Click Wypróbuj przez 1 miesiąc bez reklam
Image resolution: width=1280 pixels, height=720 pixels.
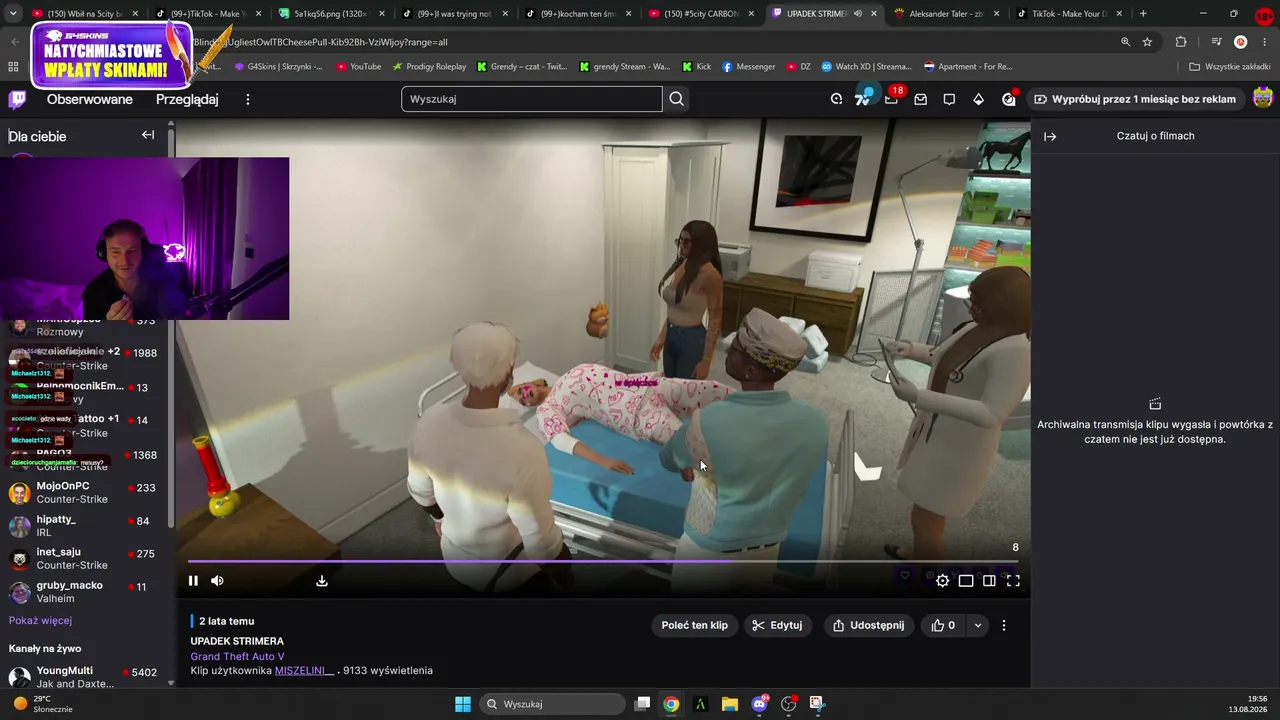[x=1135, y=99]
